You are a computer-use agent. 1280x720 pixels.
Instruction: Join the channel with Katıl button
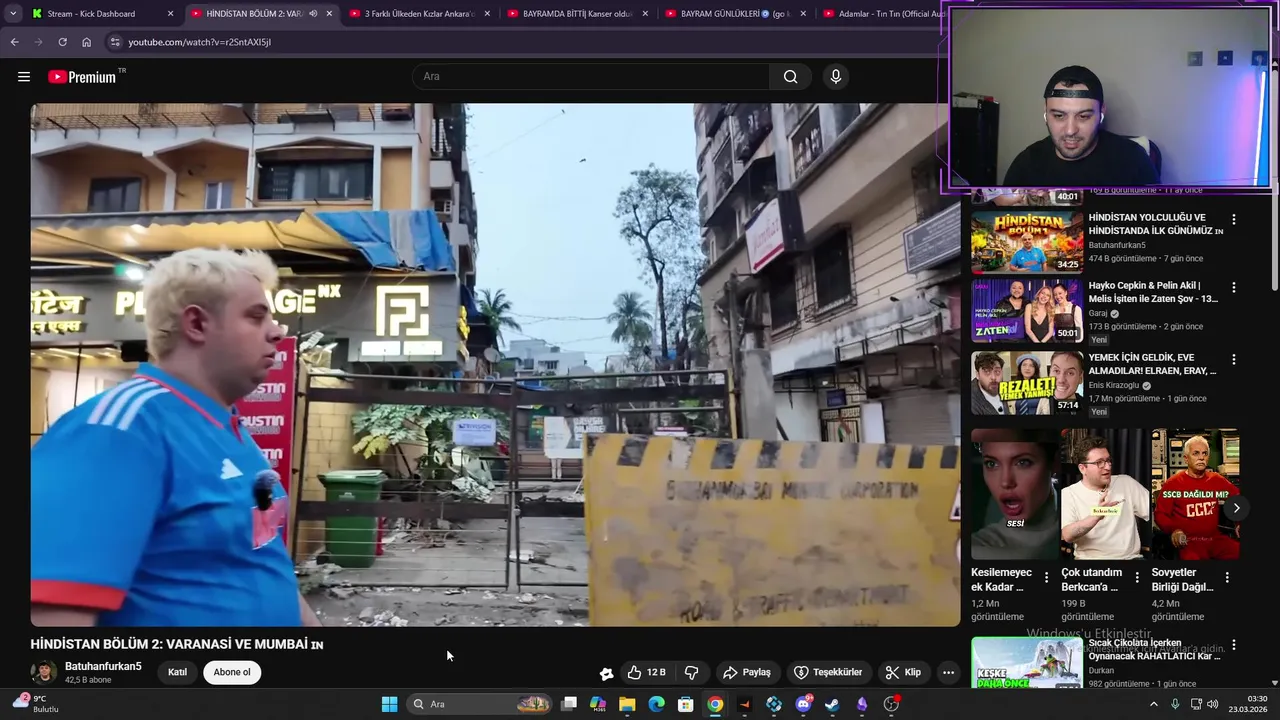tap(177, 672)
